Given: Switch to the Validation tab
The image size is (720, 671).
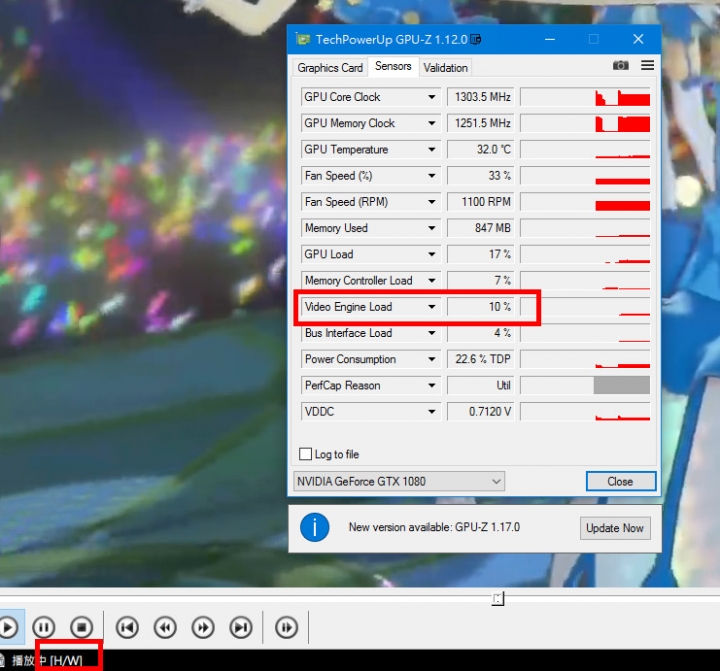Looking at the screenshot, I should (445, 68).
